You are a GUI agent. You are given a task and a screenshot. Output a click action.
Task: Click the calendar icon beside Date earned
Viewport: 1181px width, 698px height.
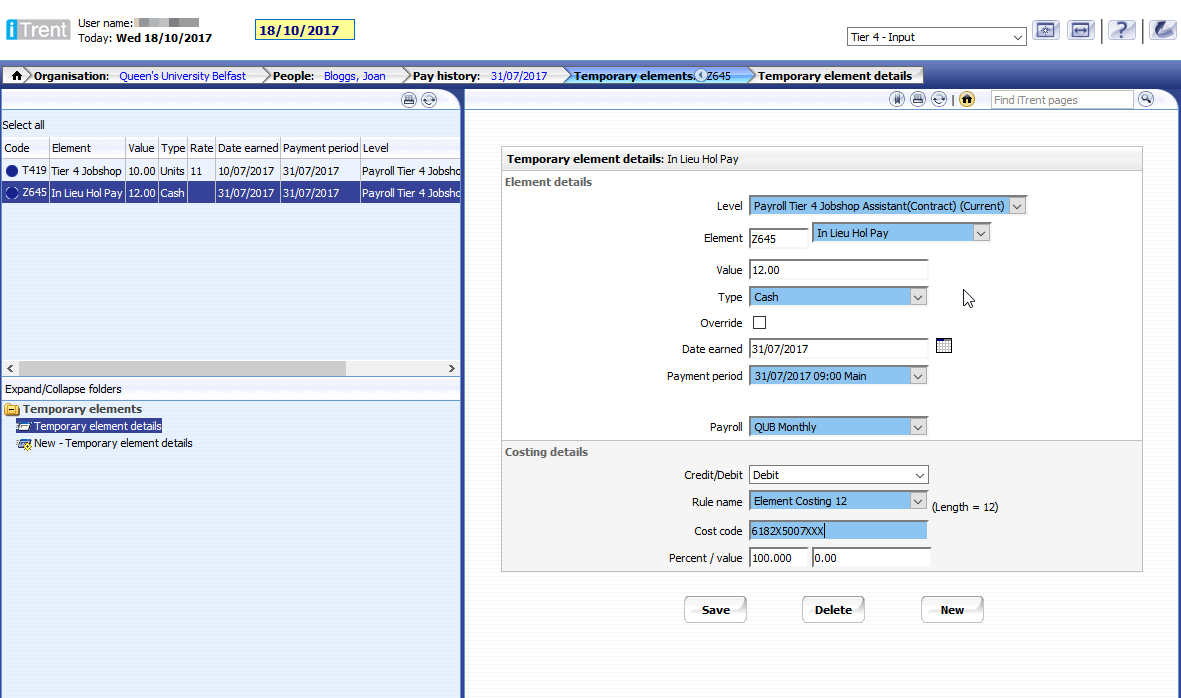[x=943, y=346]
